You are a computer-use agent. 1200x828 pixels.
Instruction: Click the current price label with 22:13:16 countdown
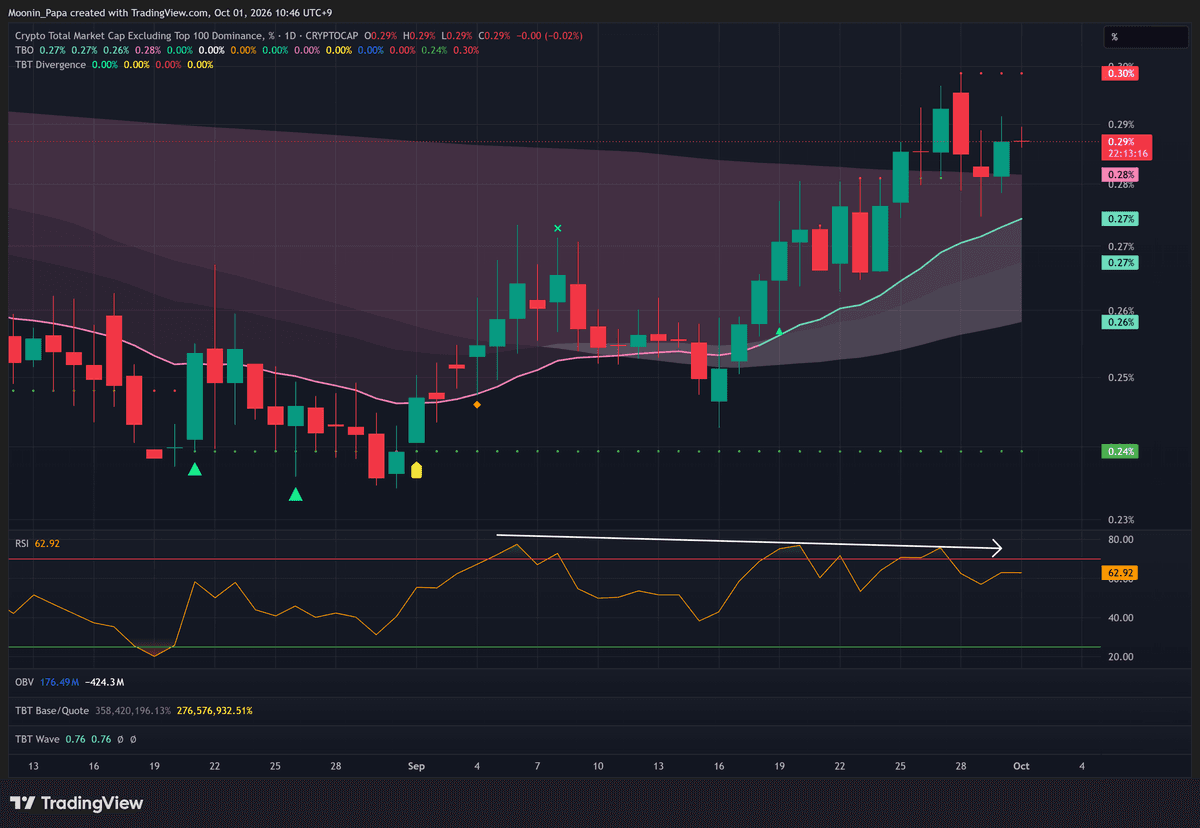[x=1127, y=147]
